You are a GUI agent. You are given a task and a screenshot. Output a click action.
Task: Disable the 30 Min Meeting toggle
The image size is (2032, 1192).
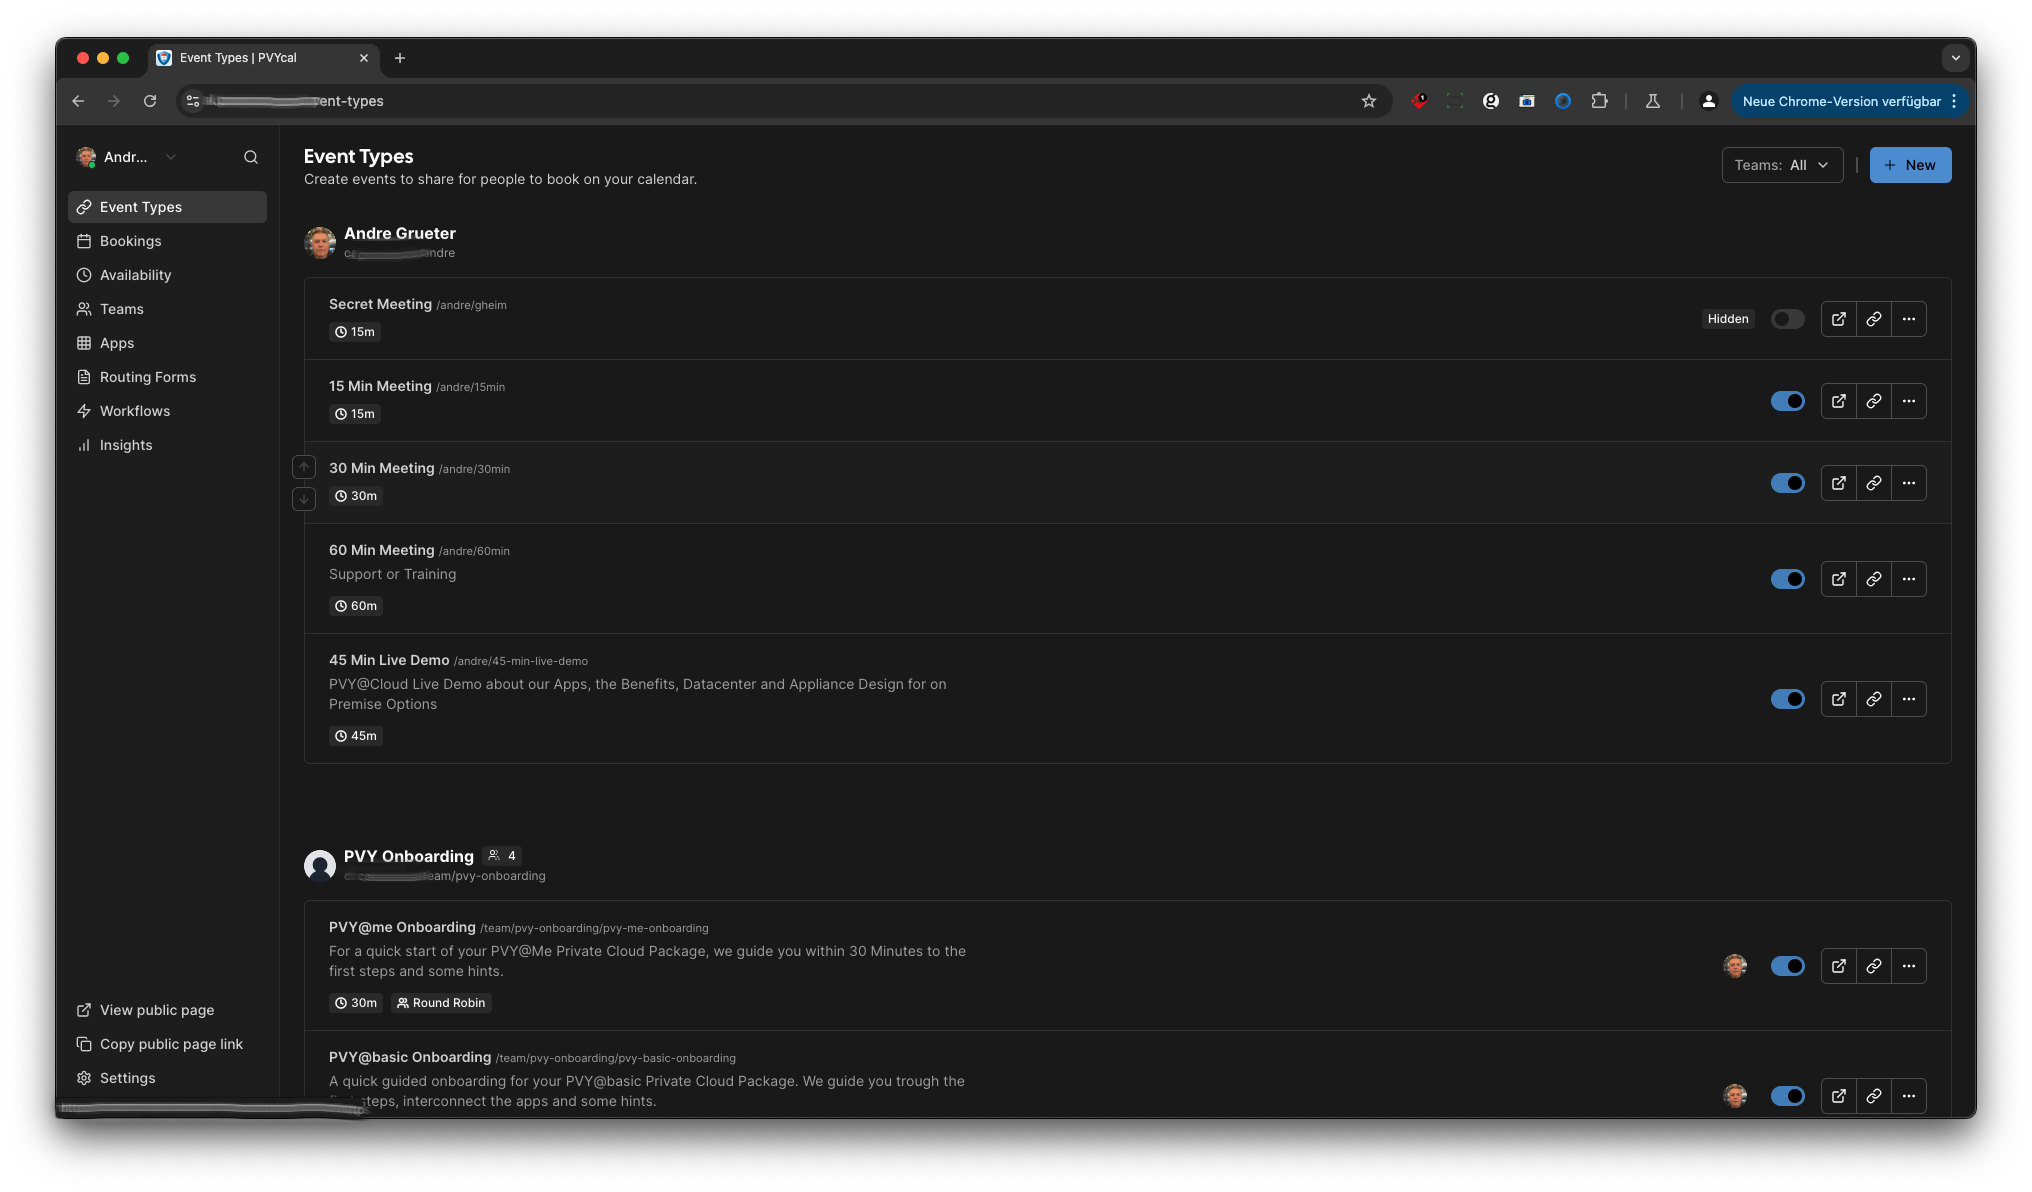[x=1787, y=483]
